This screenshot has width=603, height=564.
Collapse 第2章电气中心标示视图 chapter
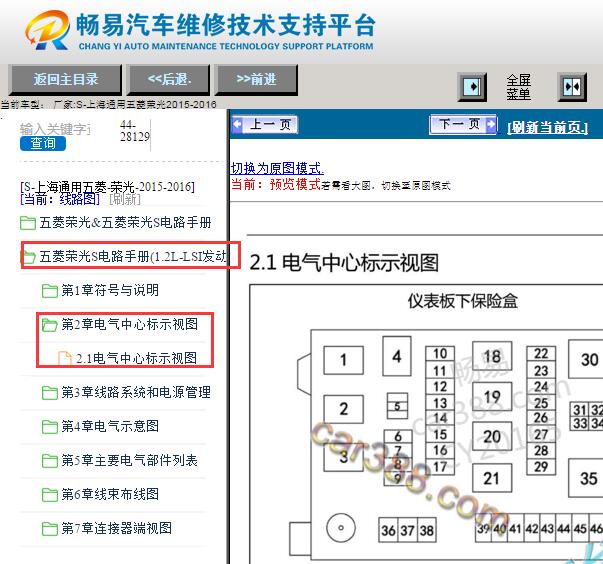pyautogui.click(x=130, y=324)
